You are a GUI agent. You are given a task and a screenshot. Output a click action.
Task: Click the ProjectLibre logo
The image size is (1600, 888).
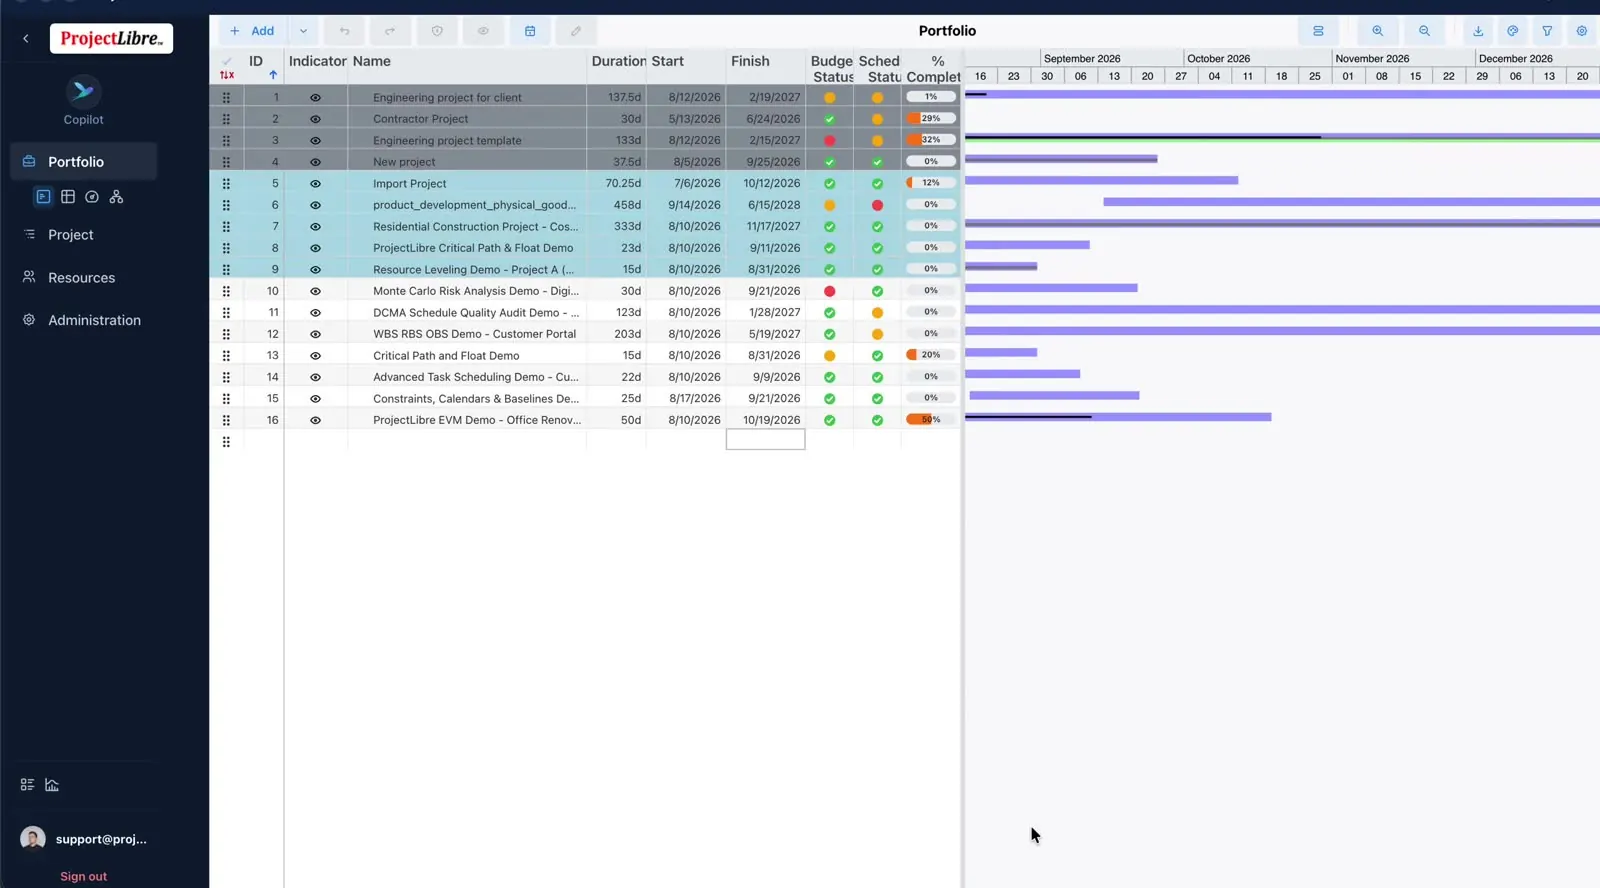(x=111, y=38)
